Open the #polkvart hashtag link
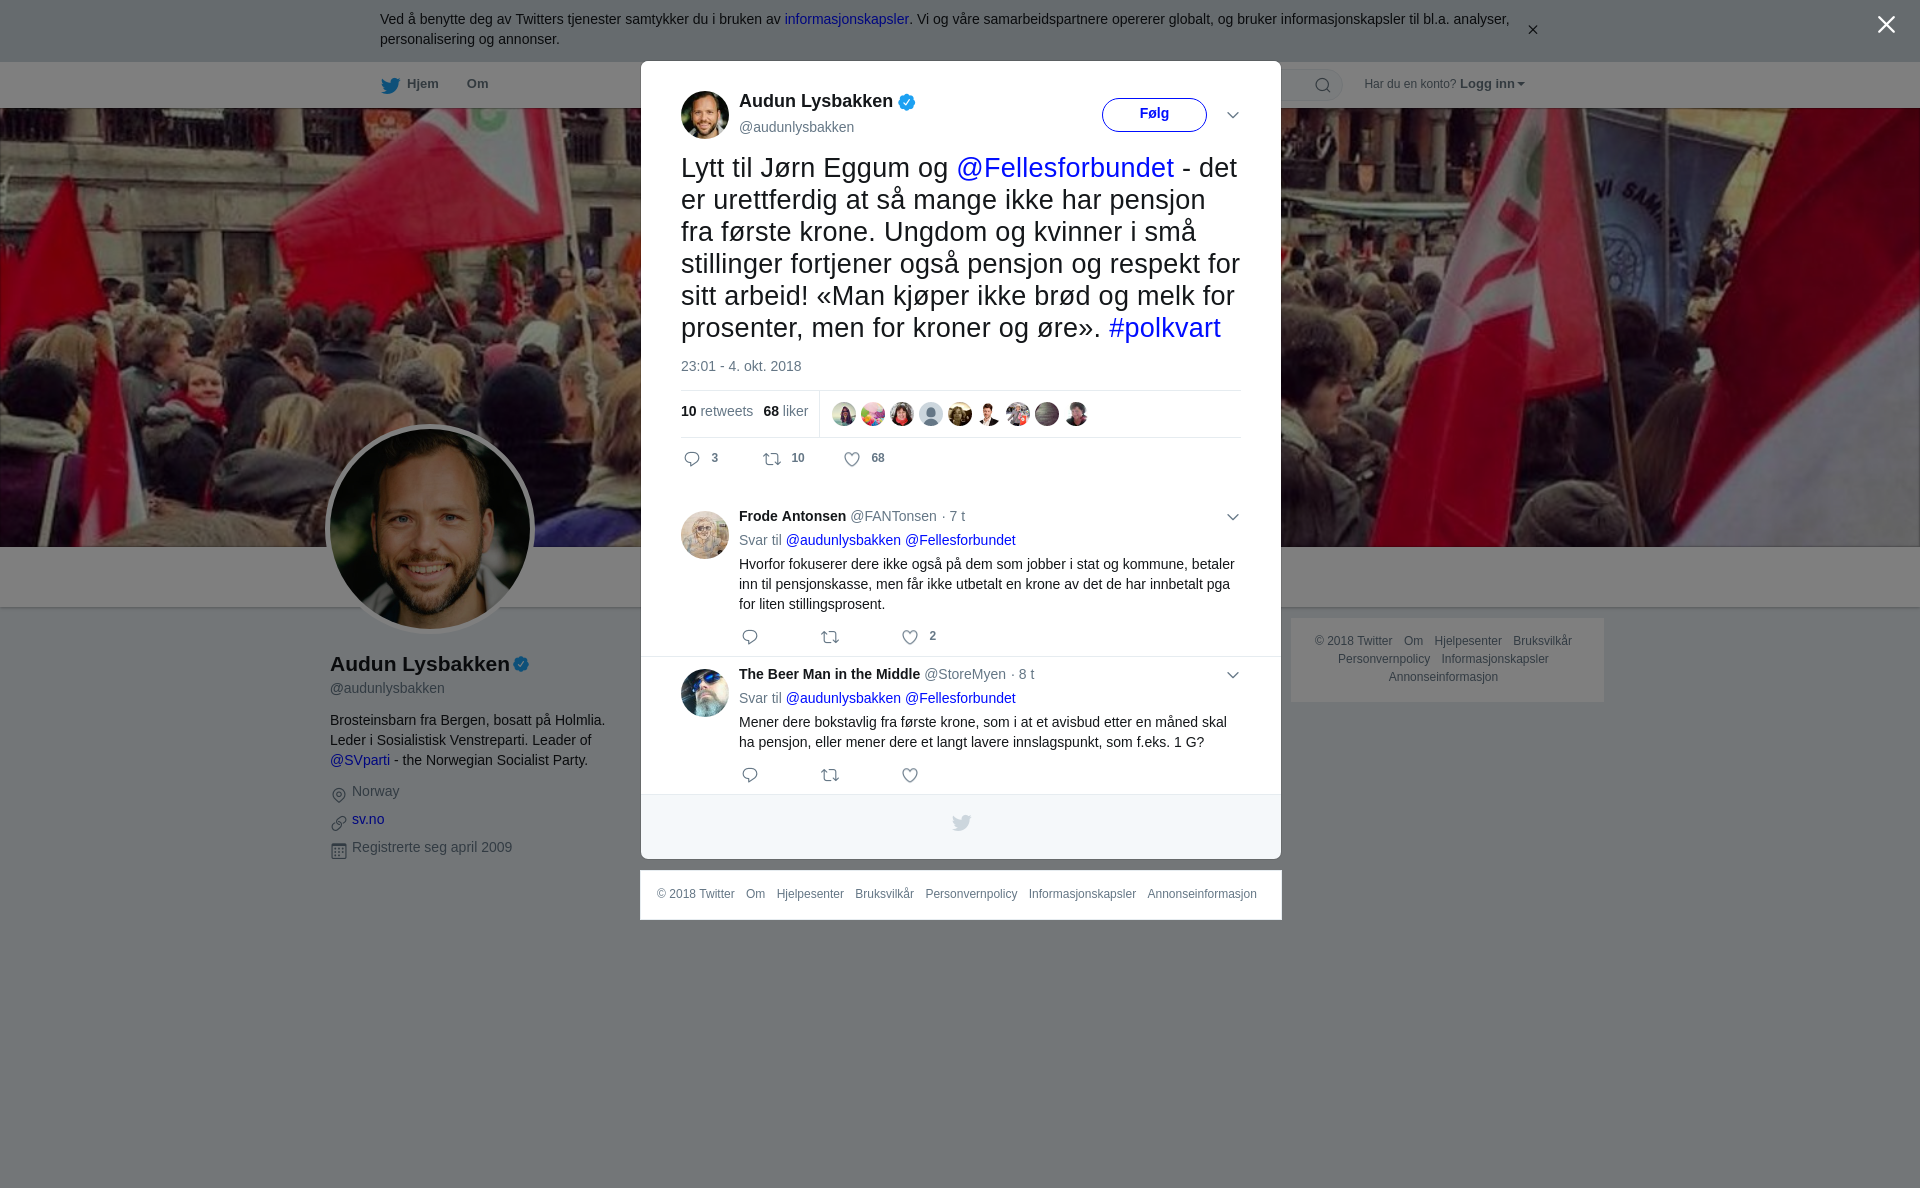The height and width of the screenshot is (1188, 1920). 1164,328
